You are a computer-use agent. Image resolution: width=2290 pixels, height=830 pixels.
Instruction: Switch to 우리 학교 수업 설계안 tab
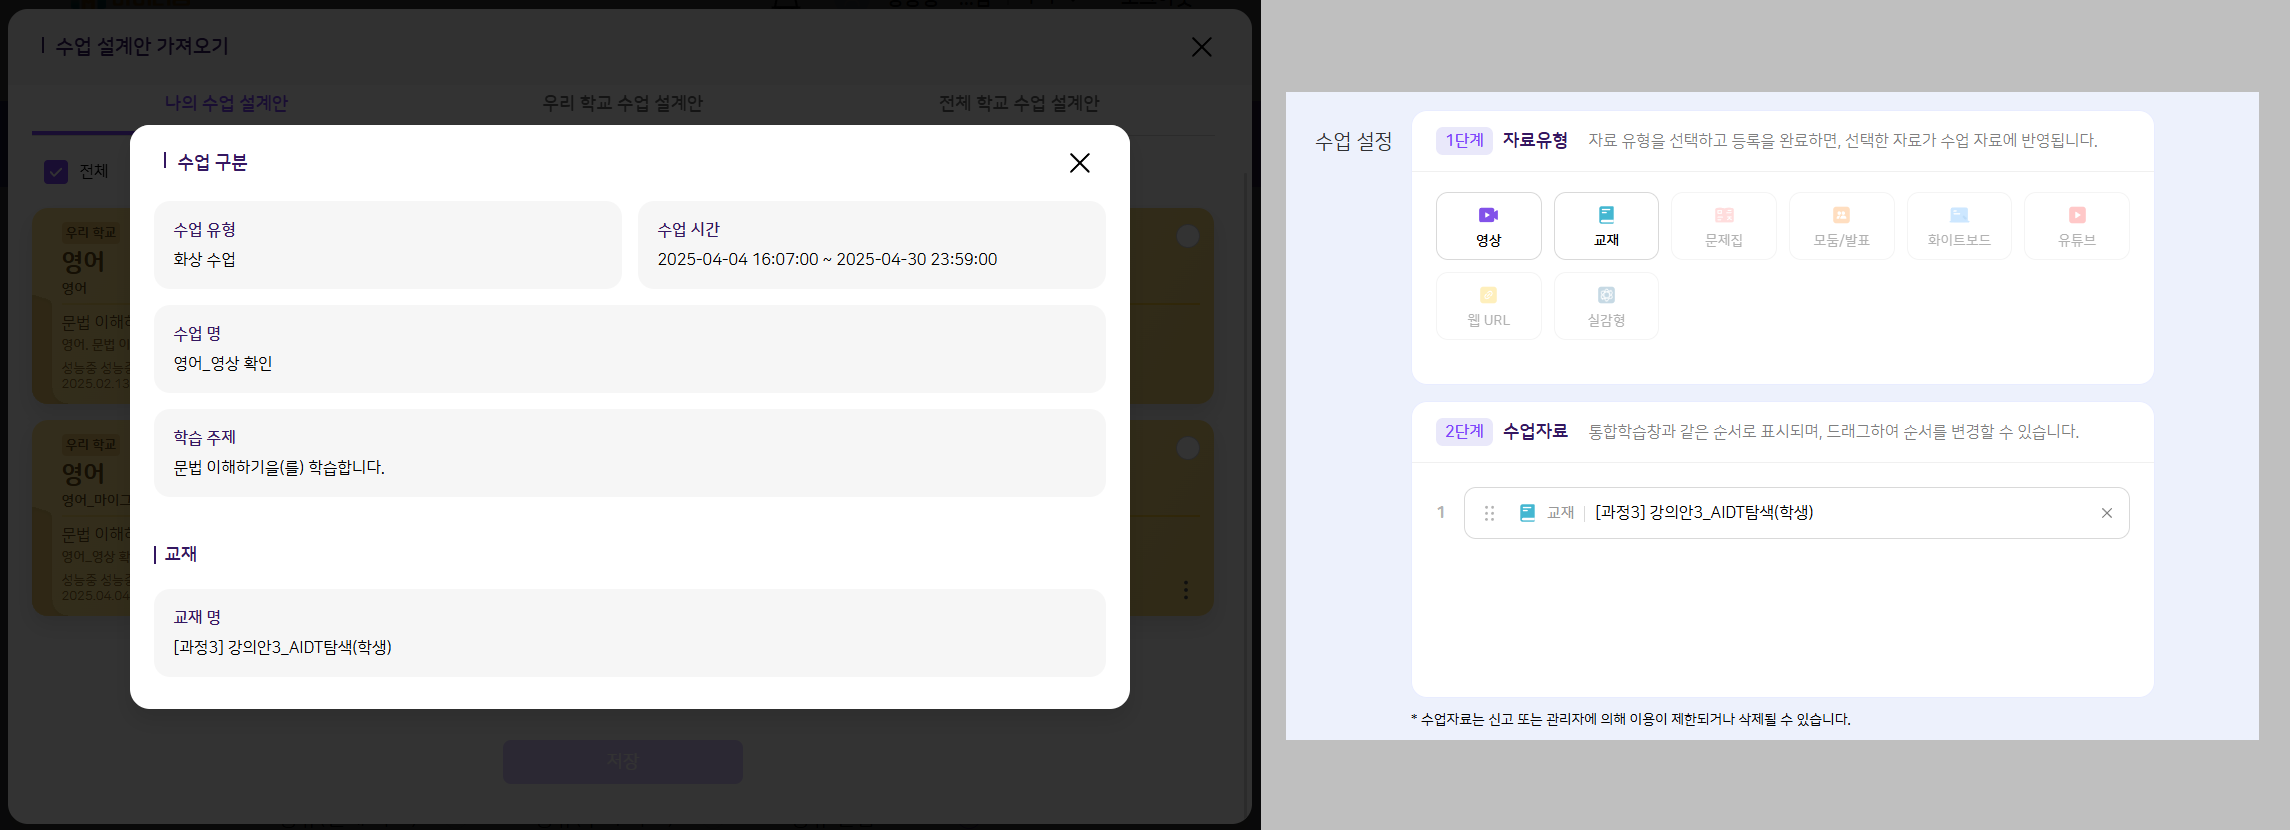pyautogui.click(x=622, y=103)
